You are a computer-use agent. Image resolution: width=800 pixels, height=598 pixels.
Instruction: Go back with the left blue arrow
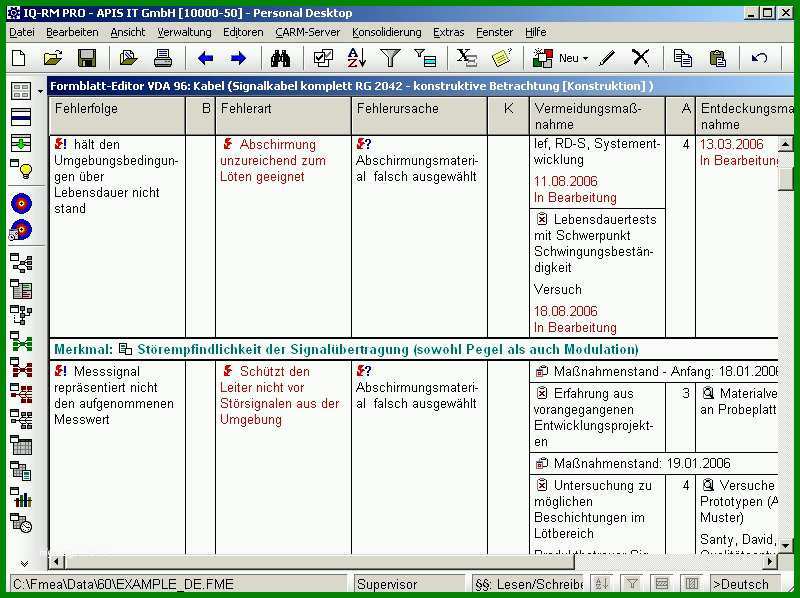(206, 58)
